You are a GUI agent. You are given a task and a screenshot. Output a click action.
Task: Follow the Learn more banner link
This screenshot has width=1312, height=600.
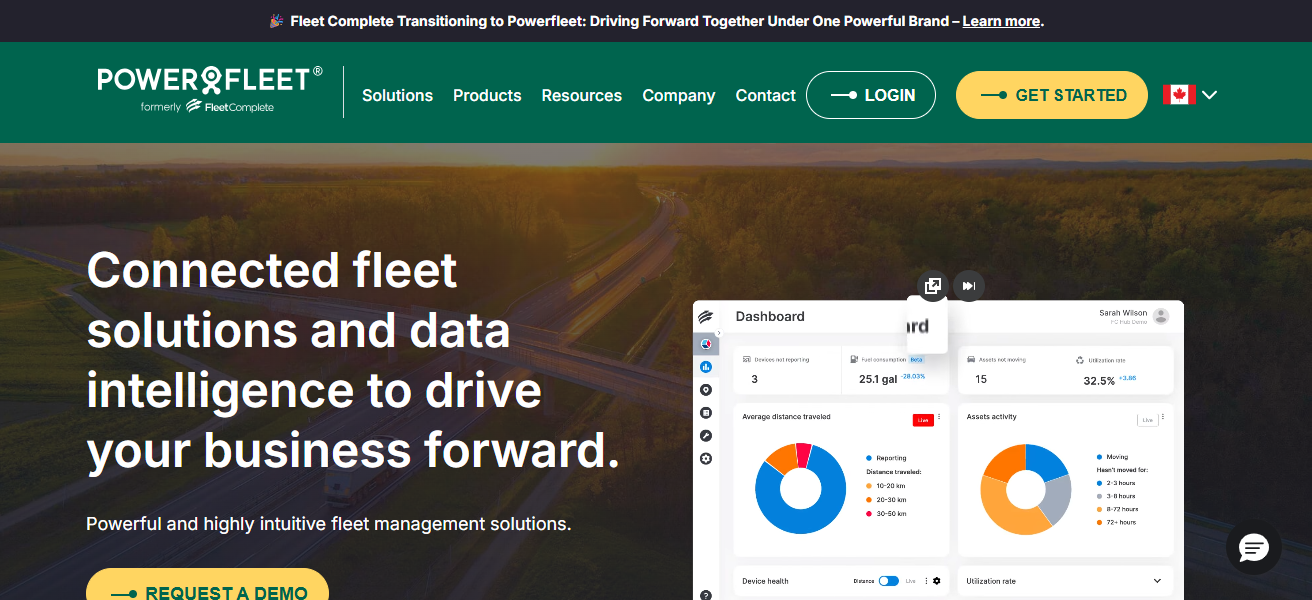pyautogui.click(x=1001, y=21)
